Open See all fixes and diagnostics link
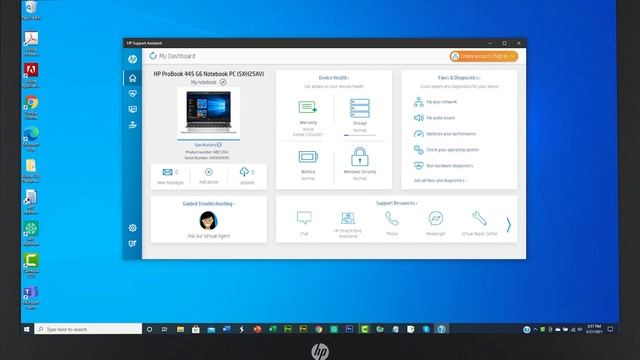640x360 pixels. click(x=440, y=180)
